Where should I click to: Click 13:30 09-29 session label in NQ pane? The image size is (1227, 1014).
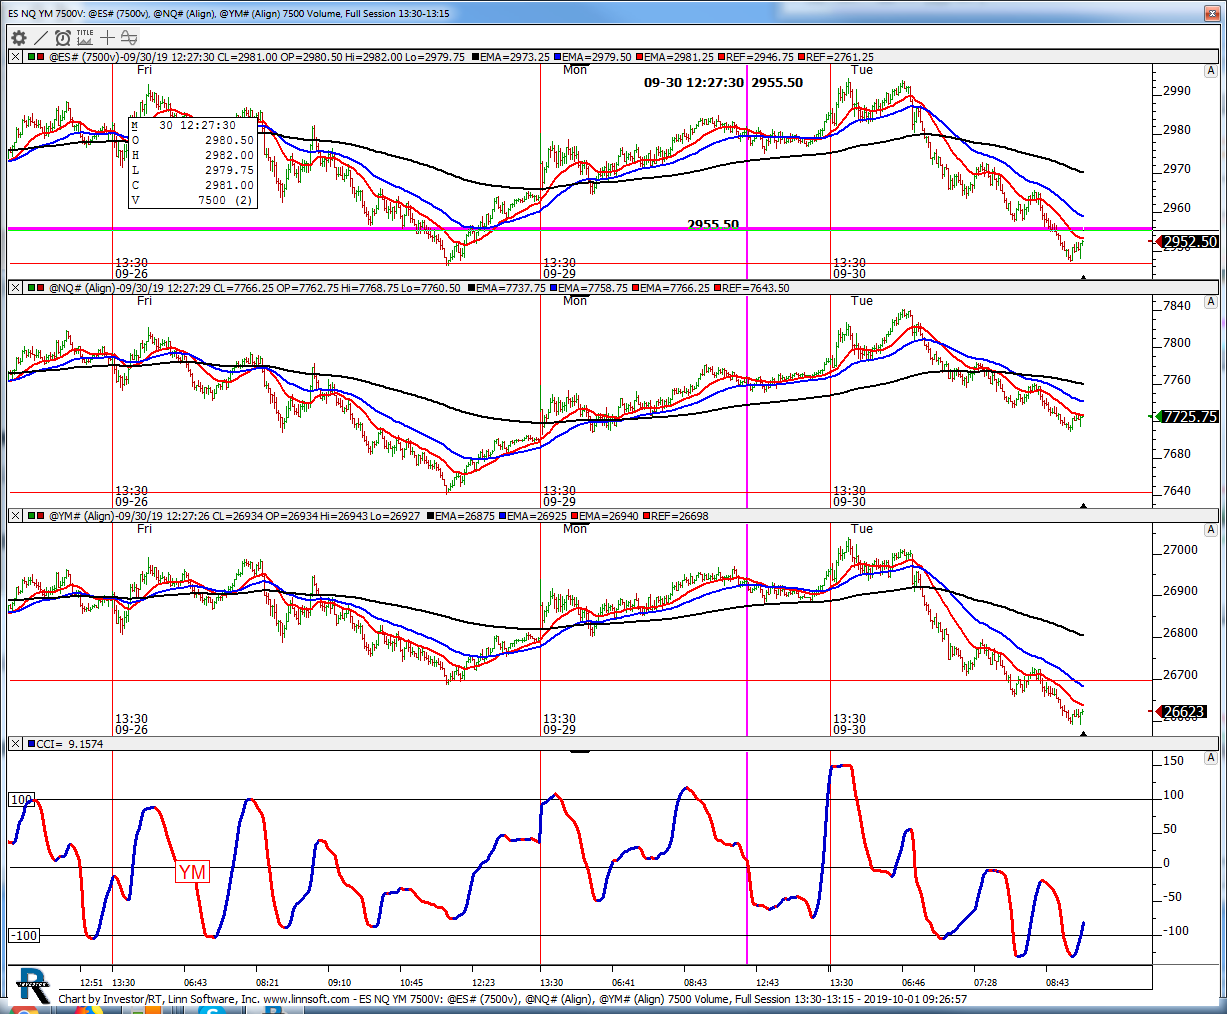[x=559, y=496]
